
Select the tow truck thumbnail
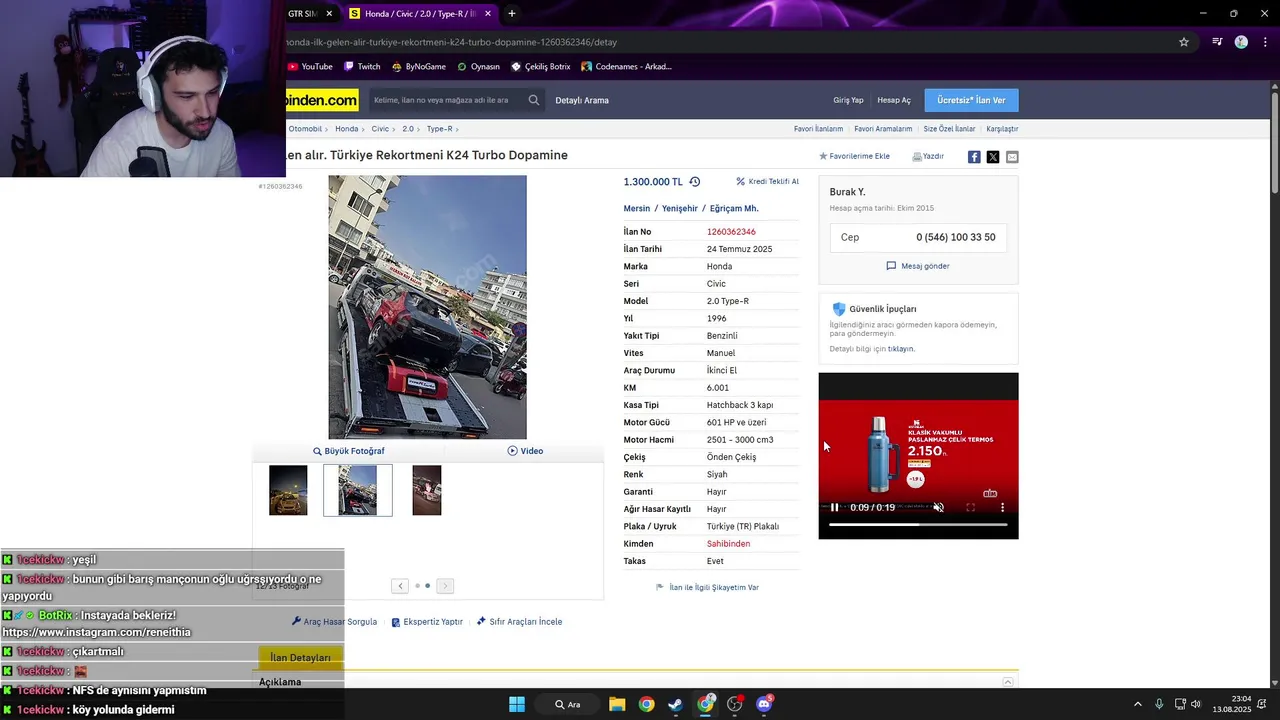(358, 490)
